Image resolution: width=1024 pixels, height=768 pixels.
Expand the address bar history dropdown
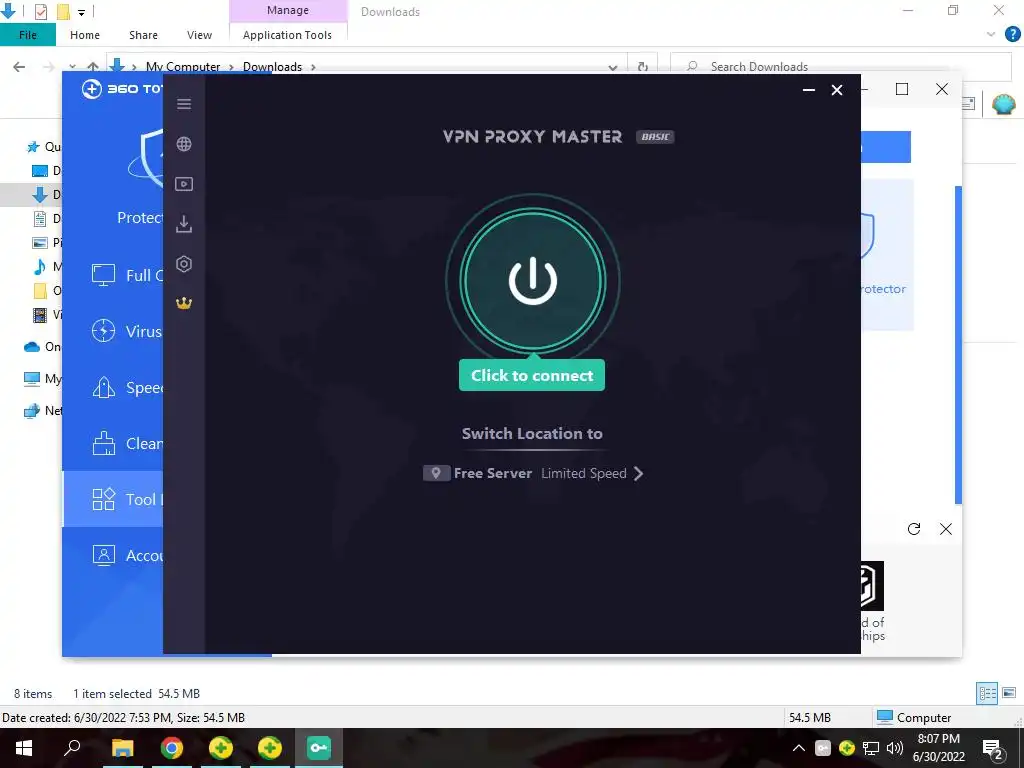point(613,67)
